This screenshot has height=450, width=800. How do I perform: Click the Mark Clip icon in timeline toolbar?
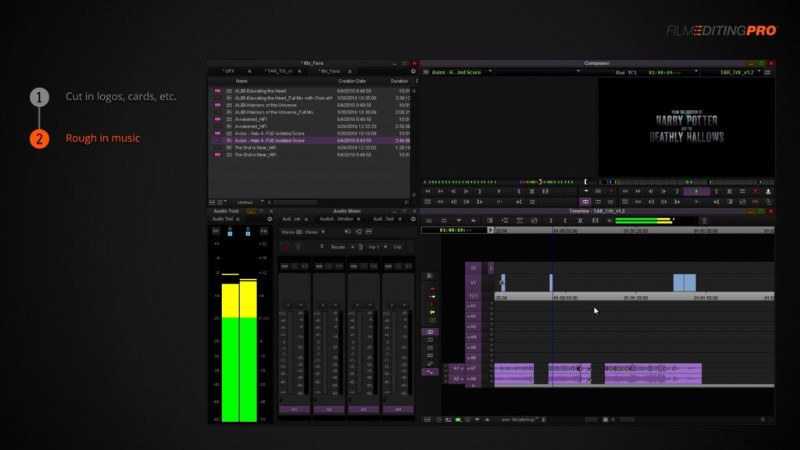[580, 221]
